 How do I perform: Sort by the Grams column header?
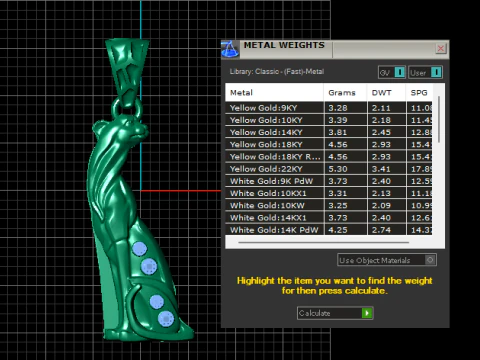tap(345, 93)
